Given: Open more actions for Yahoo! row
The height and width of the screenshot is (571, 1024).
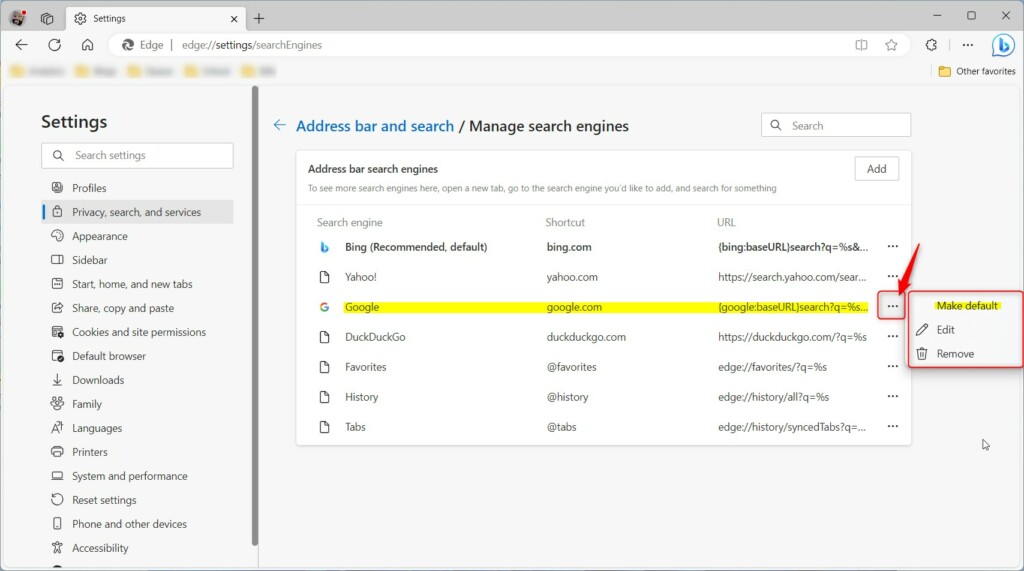Looking at the screenshot, I should (x=893, y=277).
